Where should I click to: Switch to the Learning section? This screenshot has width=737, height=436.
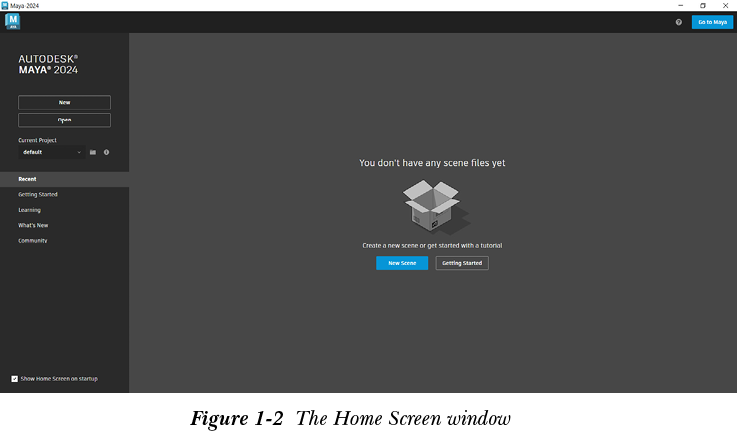[x=29, y=210]
